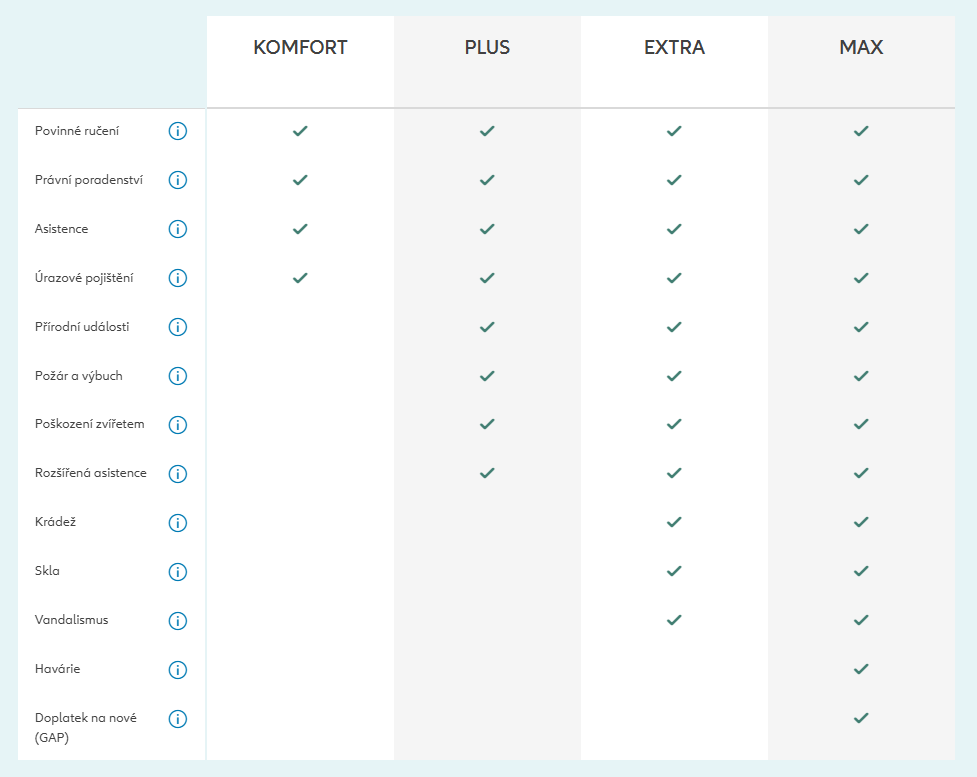
Task: Click Povinné ručení checkmark under KOMFORT
Action: 300,131
